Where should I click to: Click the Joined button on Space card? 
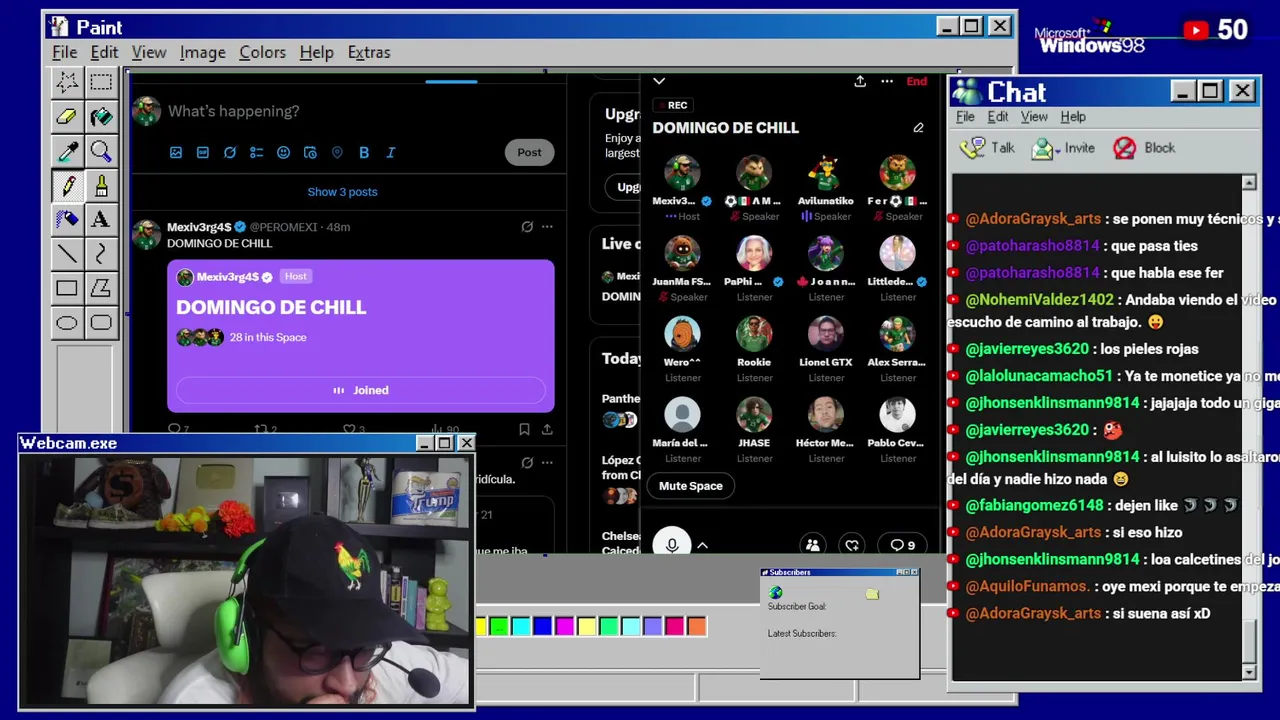(361, 390)
